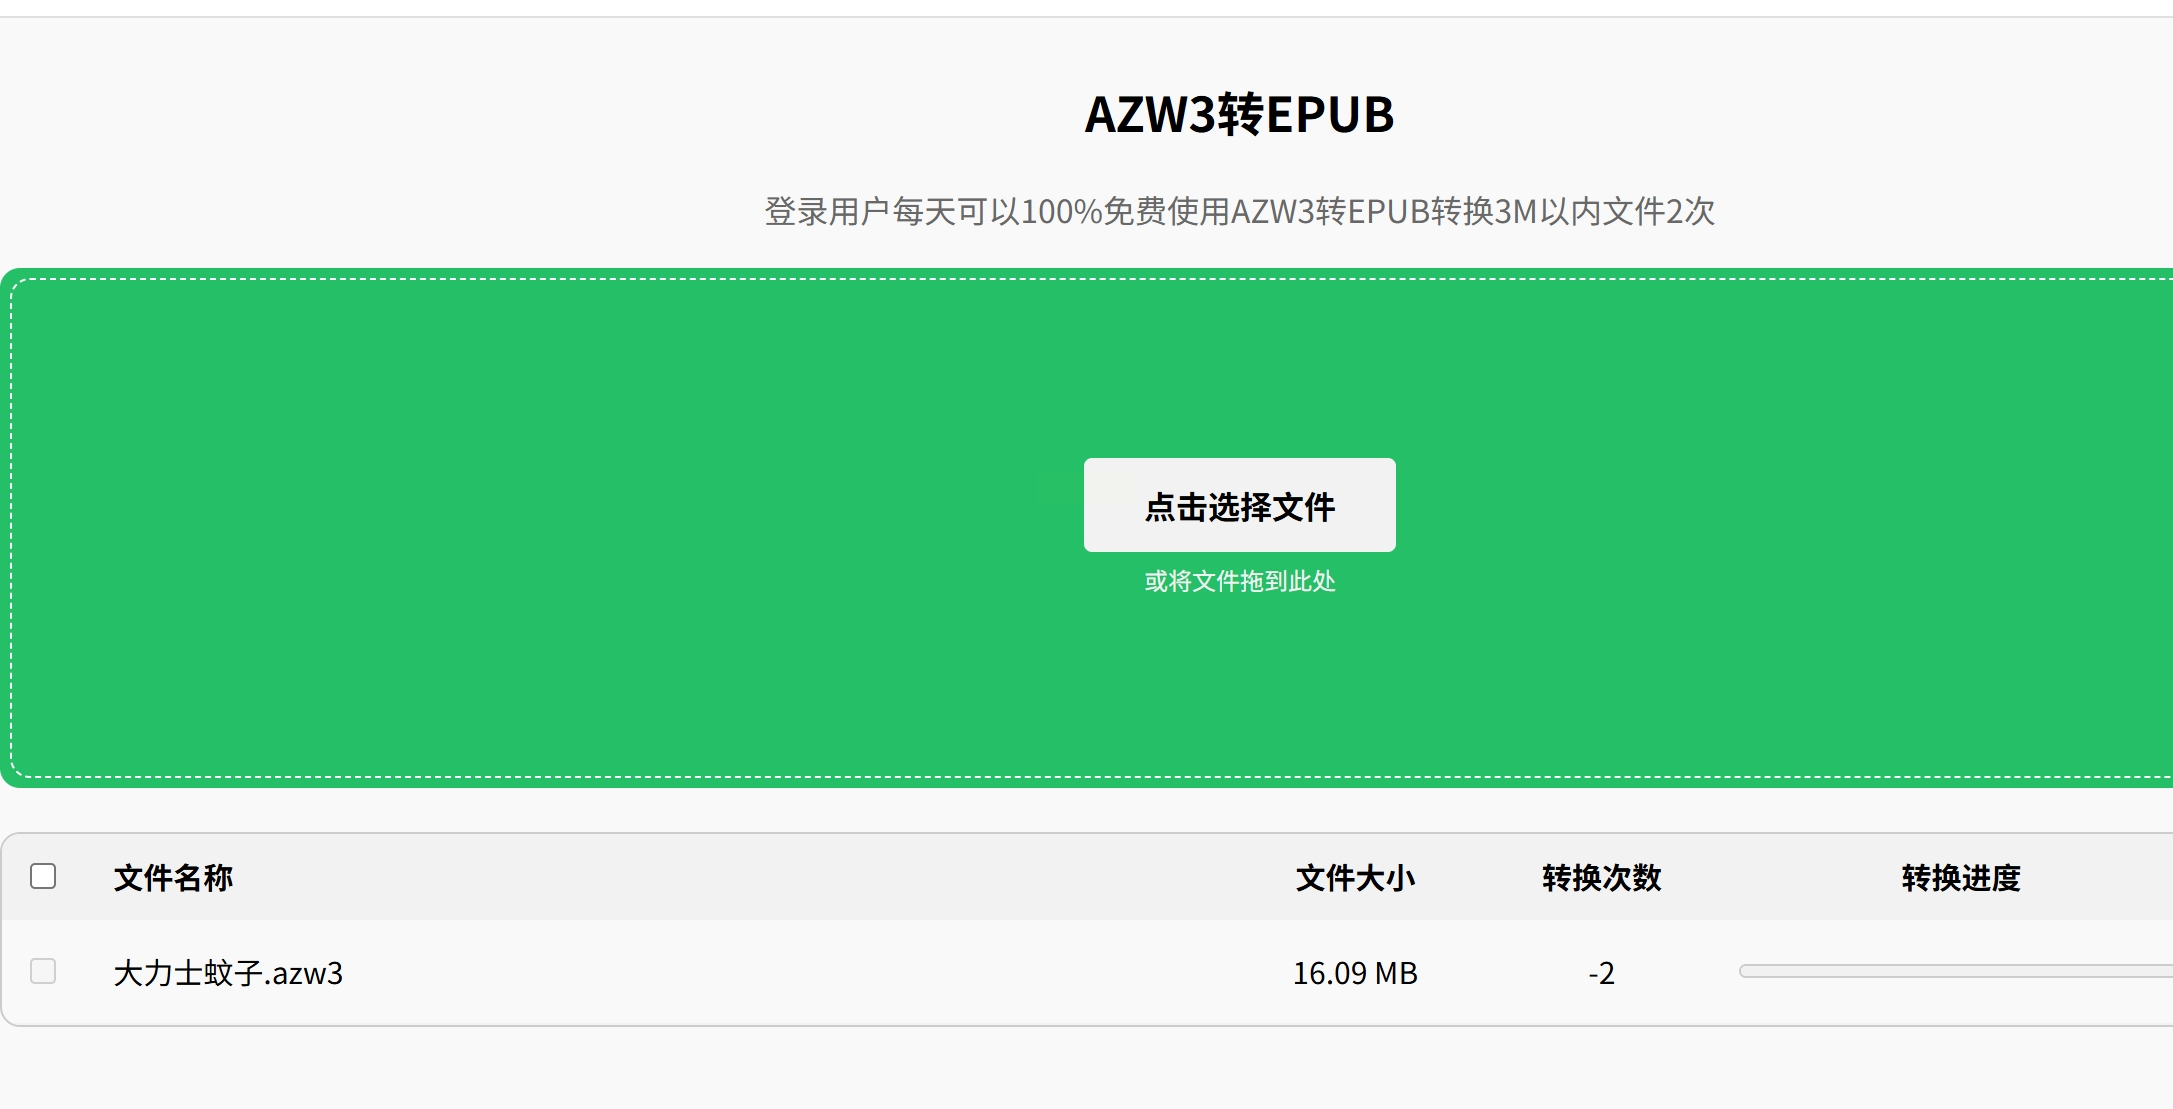2173x1109 pixels.
Task: Click the 16.09 MB file size cell
Action: 1355,973
